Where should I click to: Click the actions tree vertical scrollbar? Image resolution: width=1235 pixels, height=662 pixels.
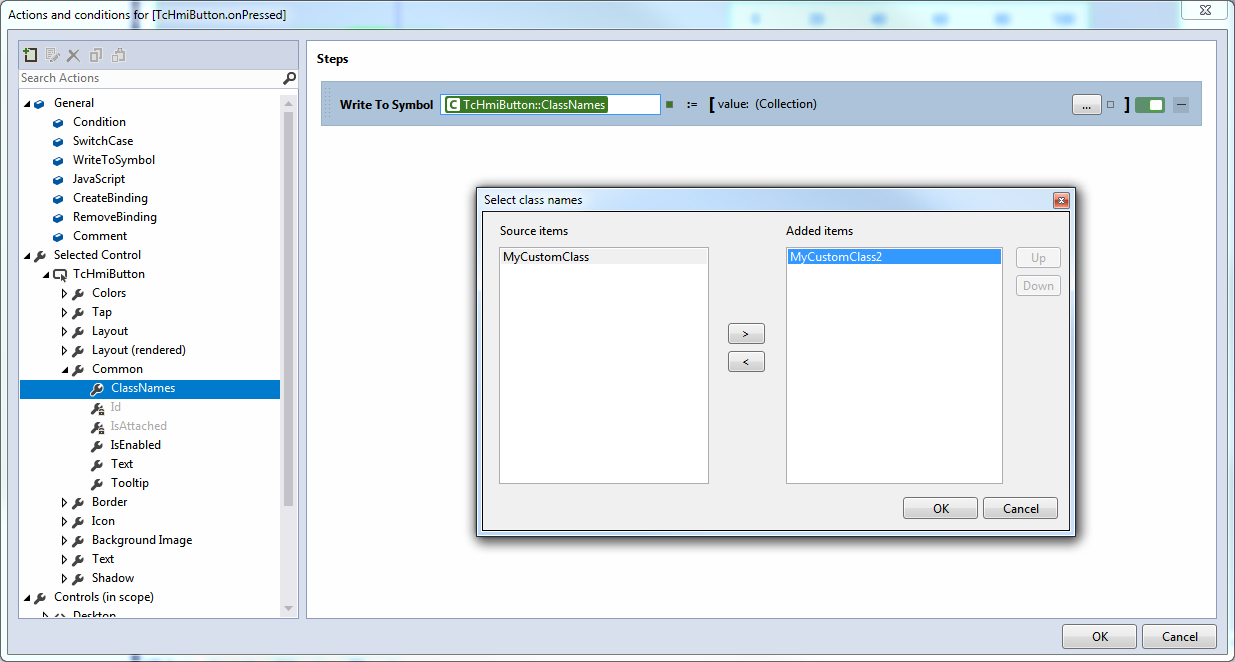pyautogui.click(x=289, y=310)
